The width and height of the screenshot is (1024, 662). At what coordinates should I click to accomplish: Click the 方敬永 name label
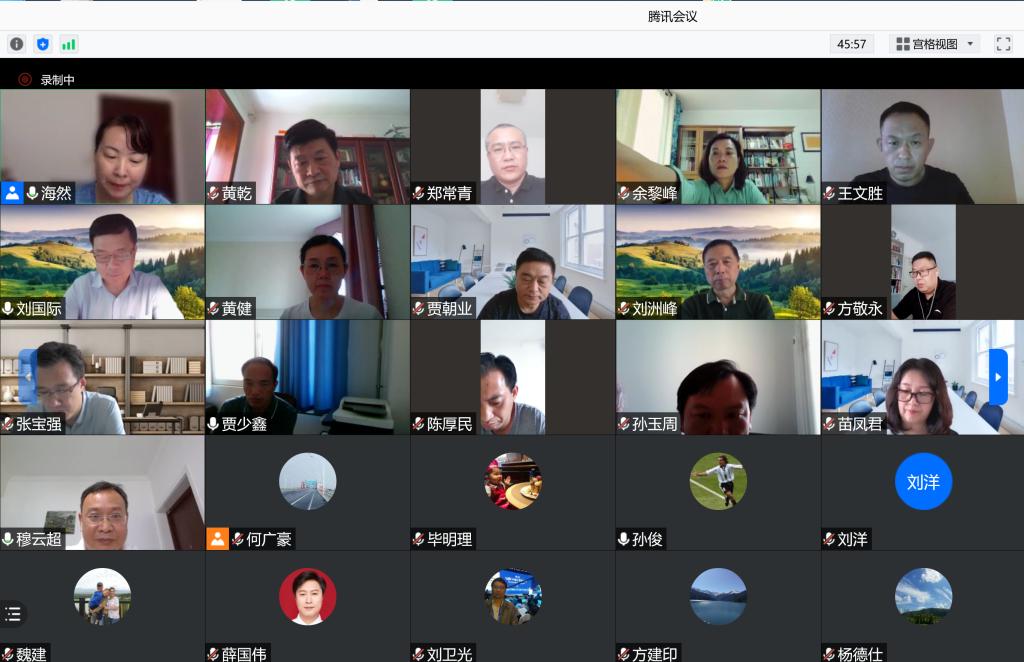pos(860,308)
